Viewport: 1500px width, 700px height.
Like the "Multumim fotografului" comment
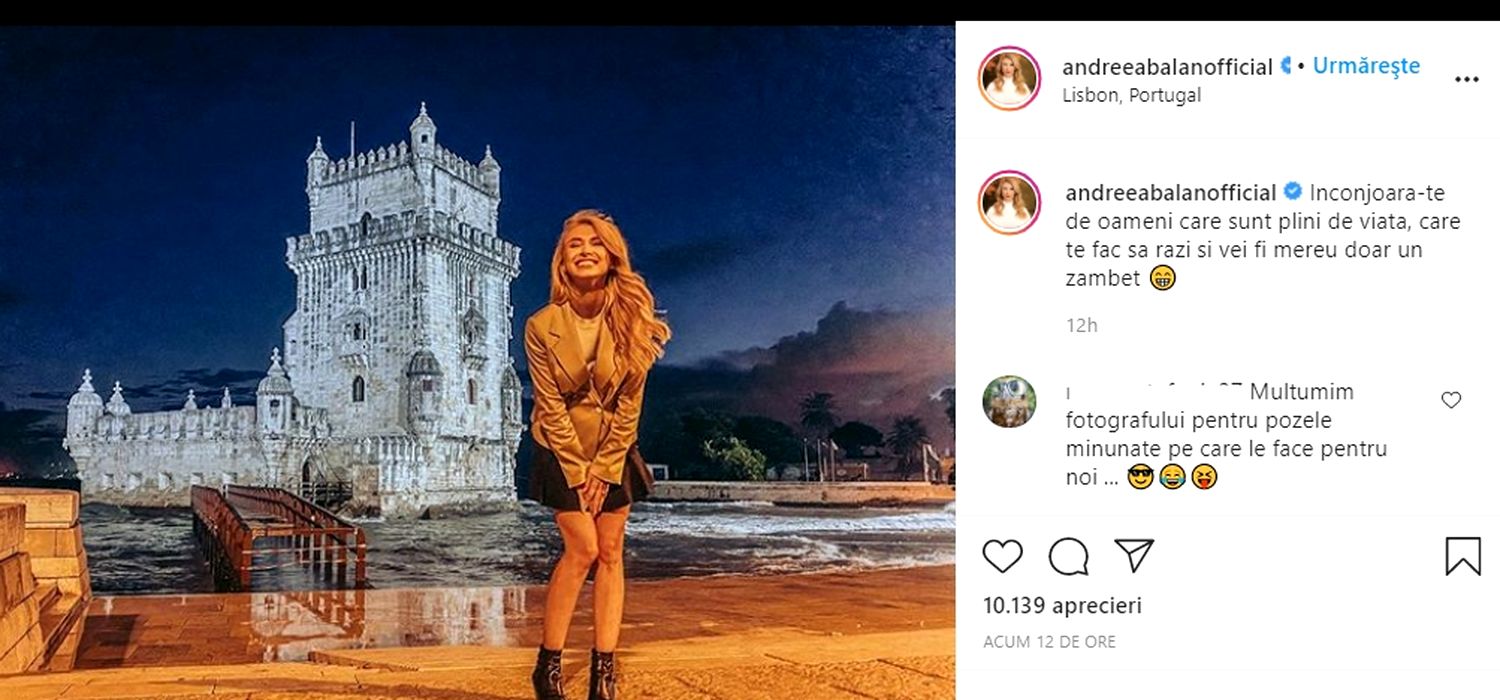[x=1451, y=401]
